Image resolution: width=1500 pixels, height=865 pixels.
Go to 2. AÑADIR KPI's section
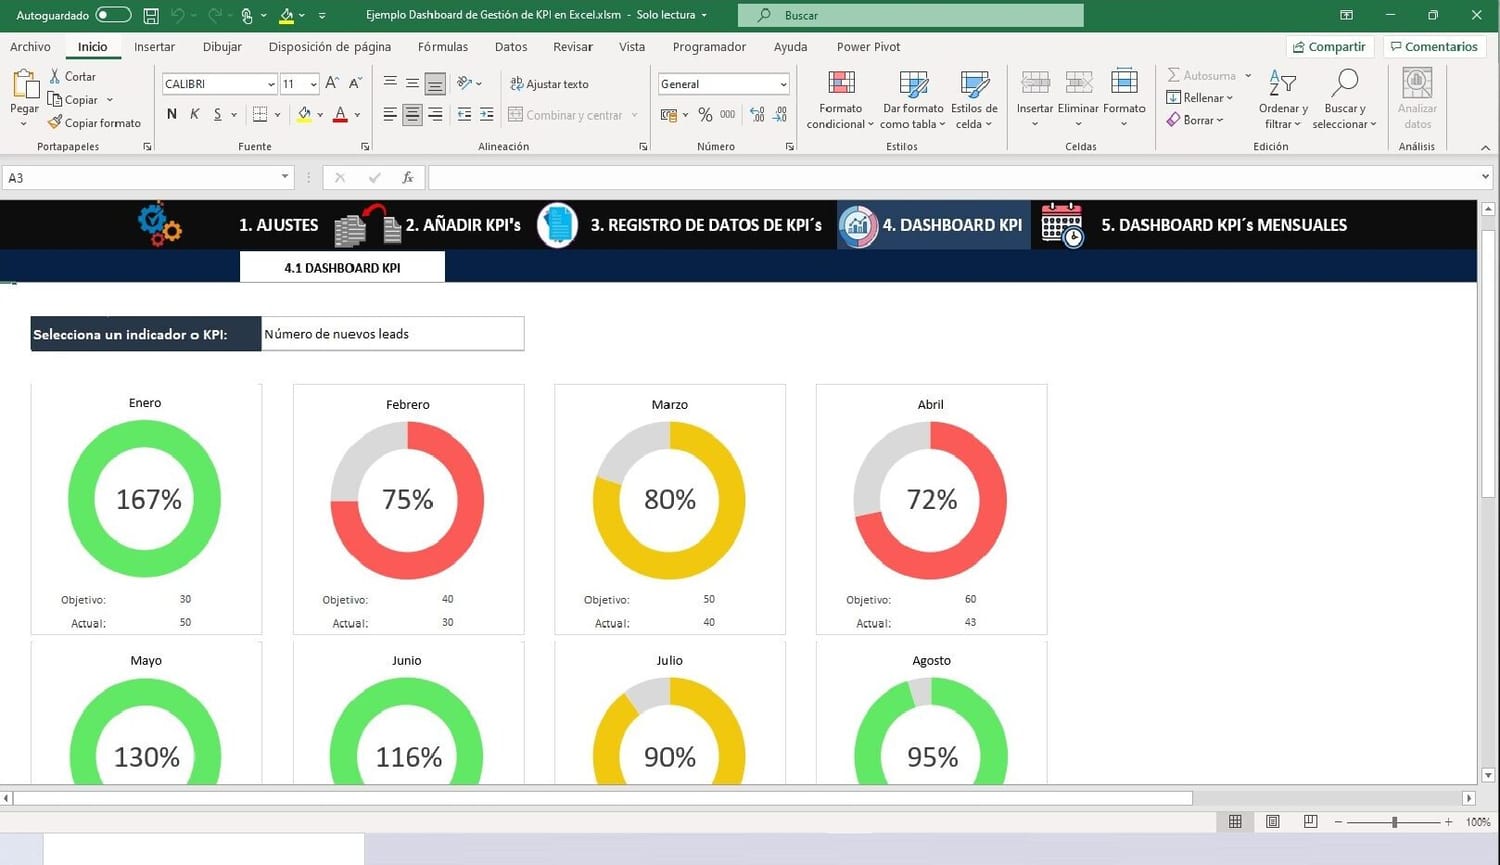(x=463, y=225)
